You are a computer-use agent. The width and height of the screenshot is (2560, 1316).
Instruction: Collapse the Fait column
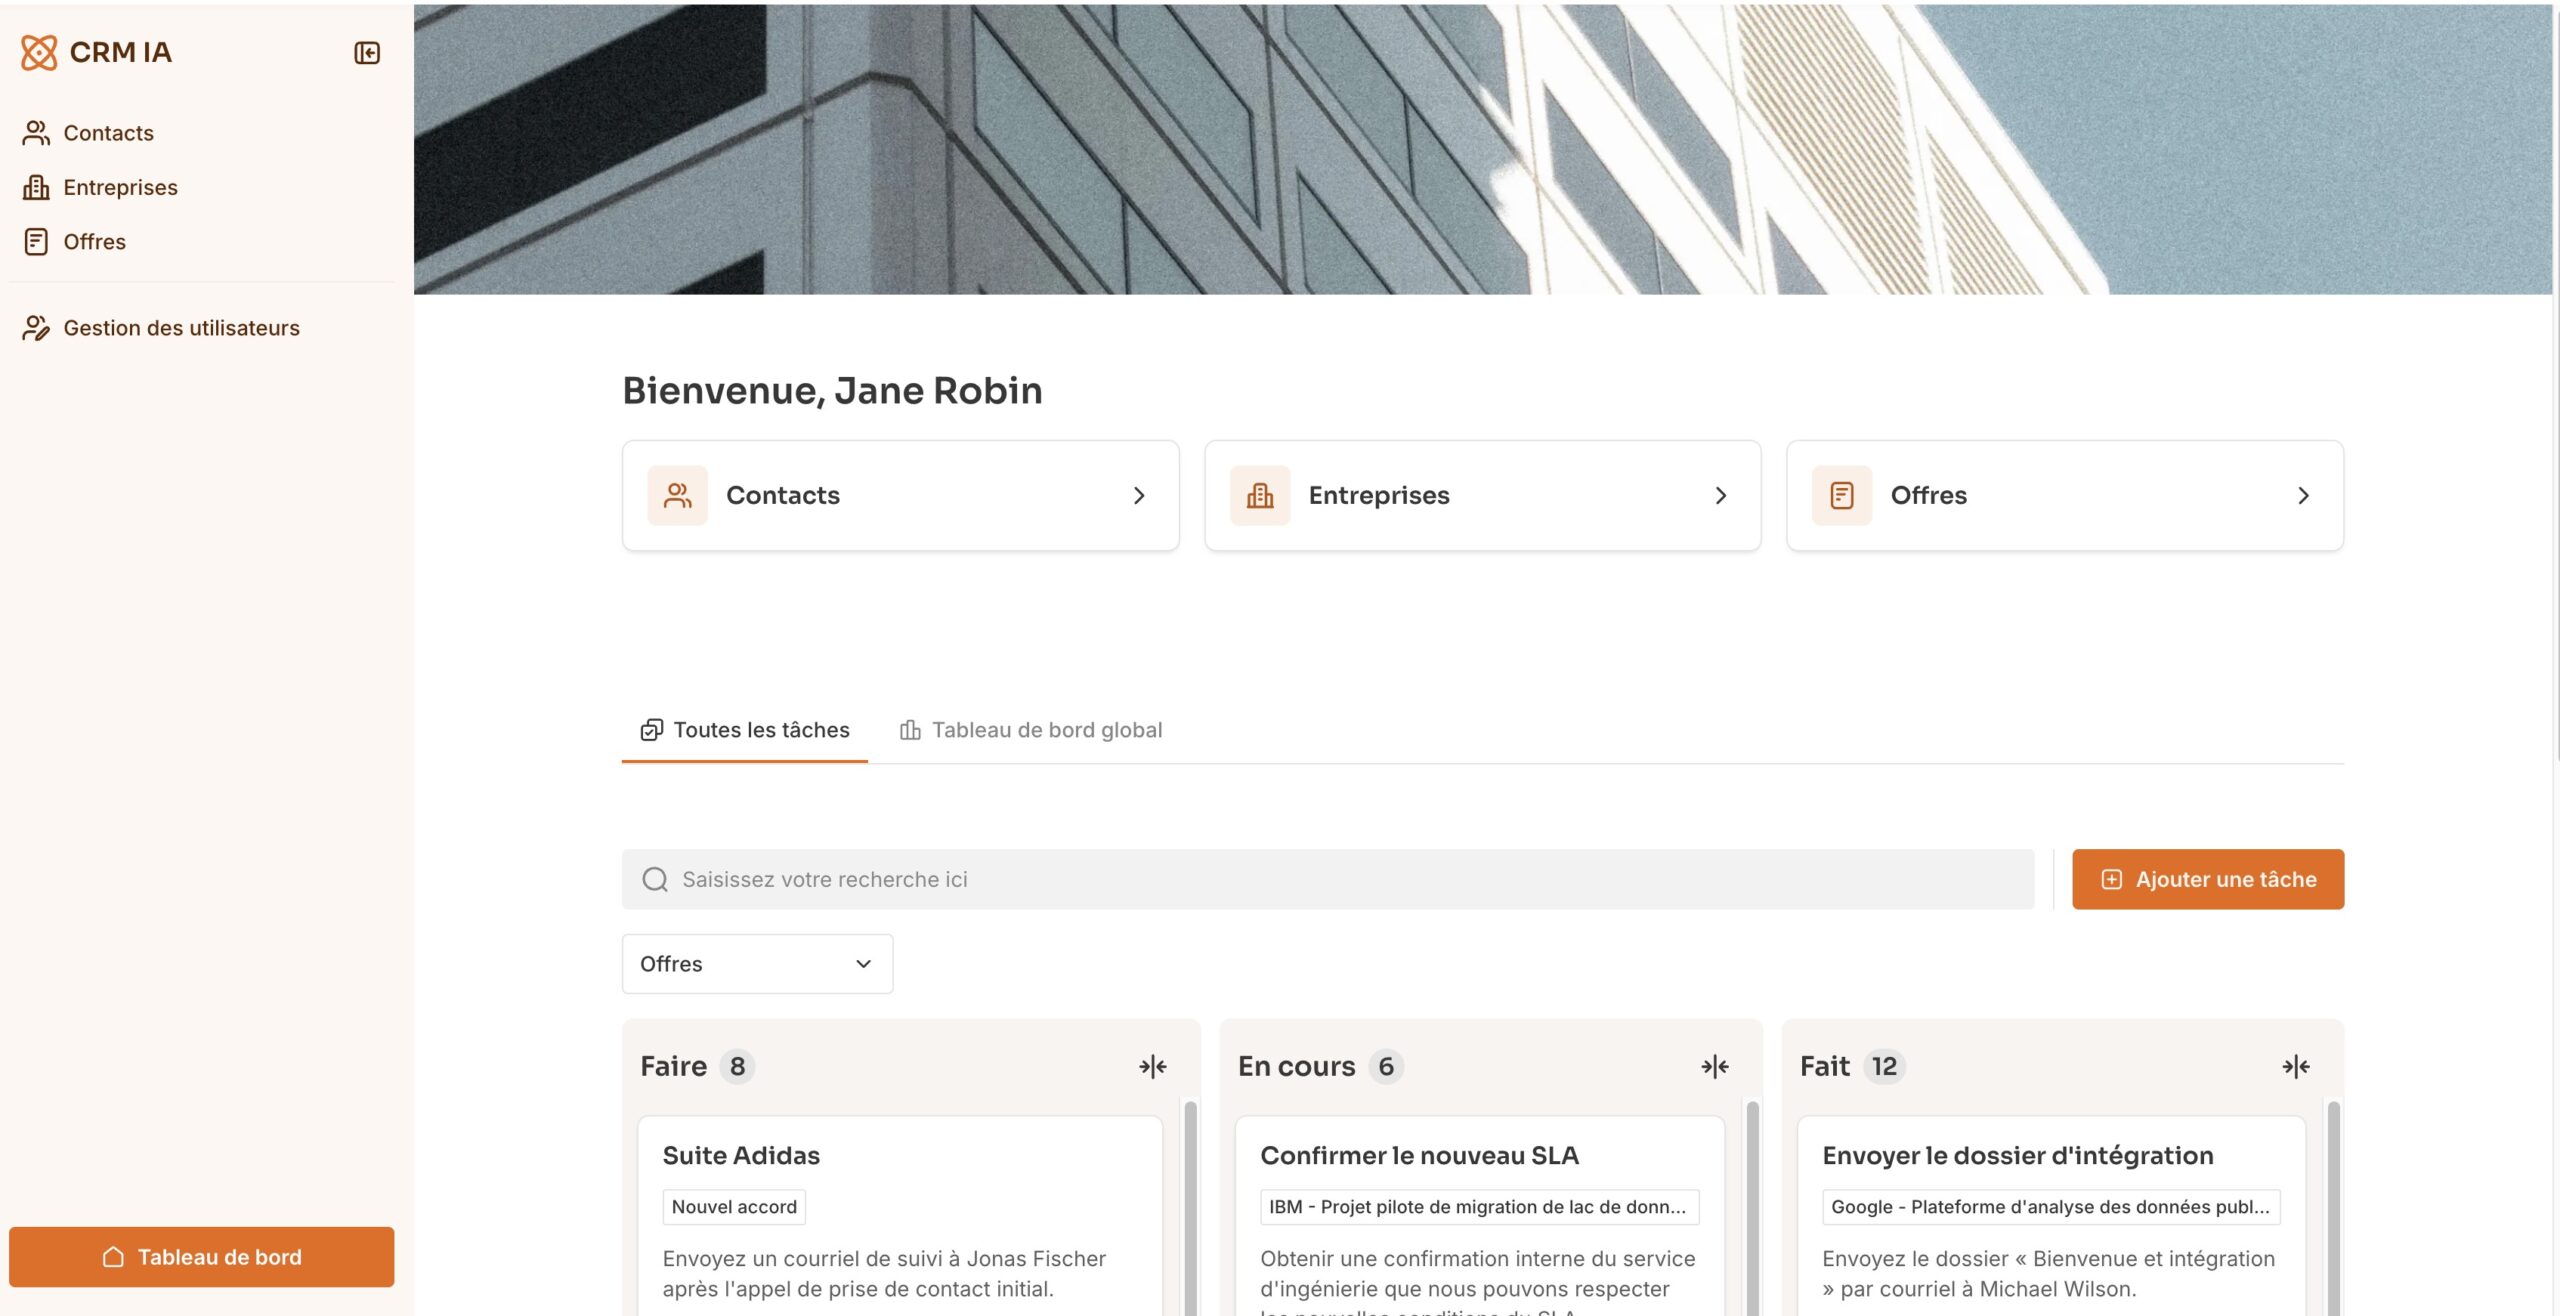pos(2295,1067)
